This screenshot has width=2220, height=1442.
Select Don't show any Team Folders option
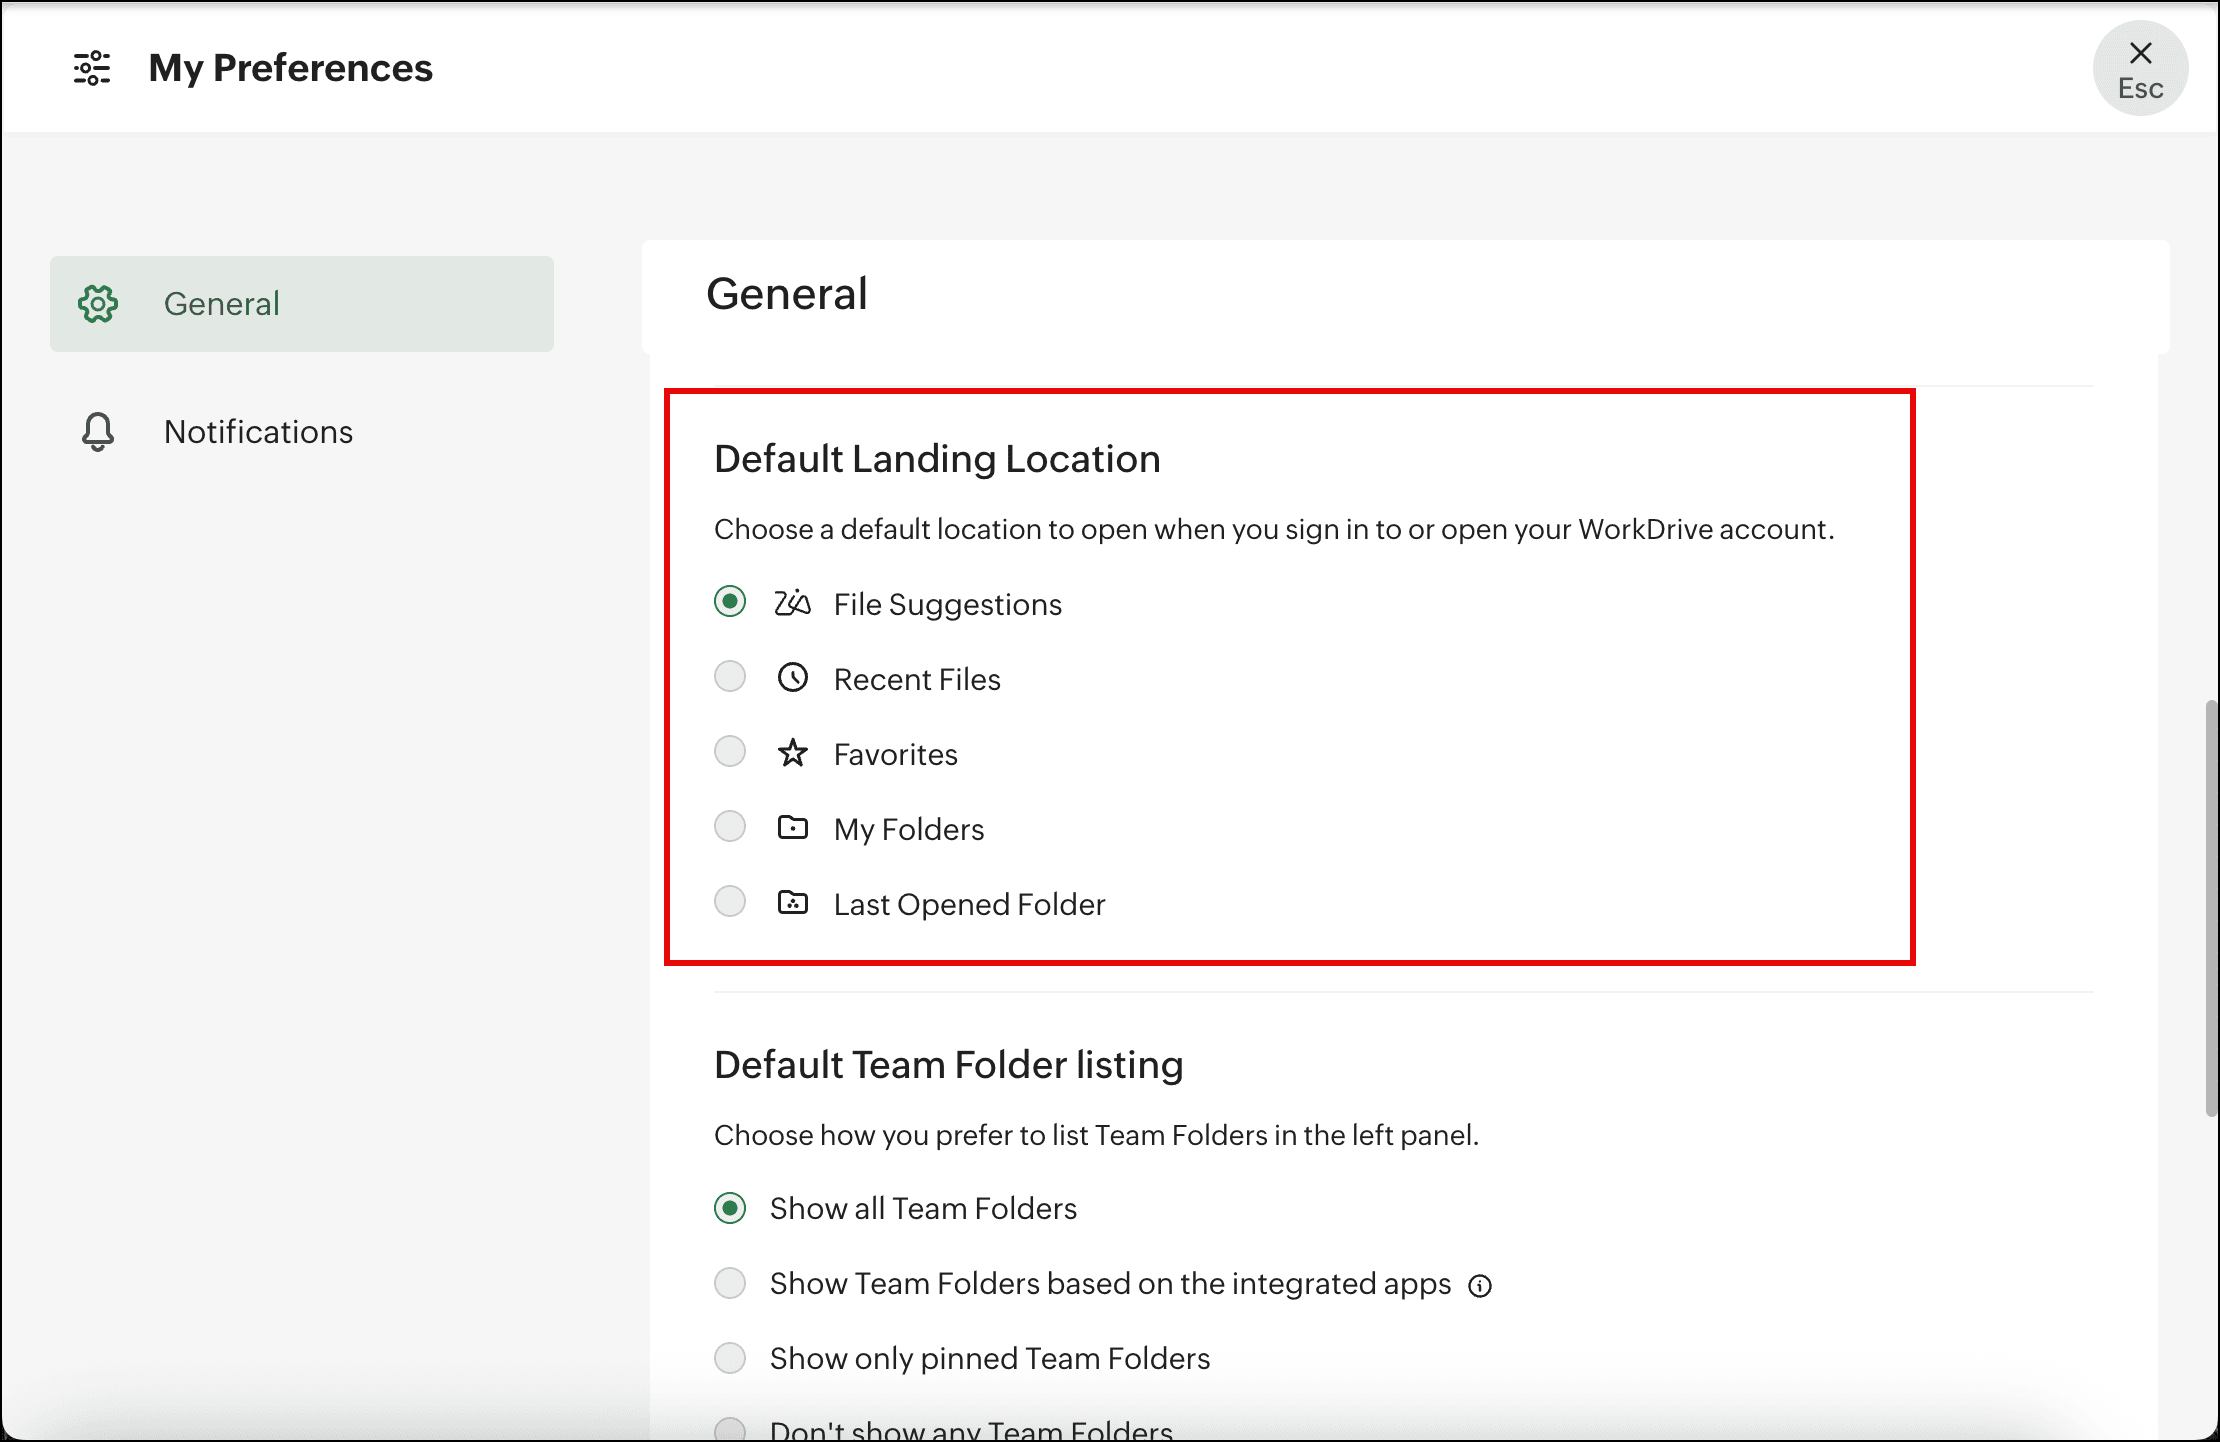tap(730, 1430)
